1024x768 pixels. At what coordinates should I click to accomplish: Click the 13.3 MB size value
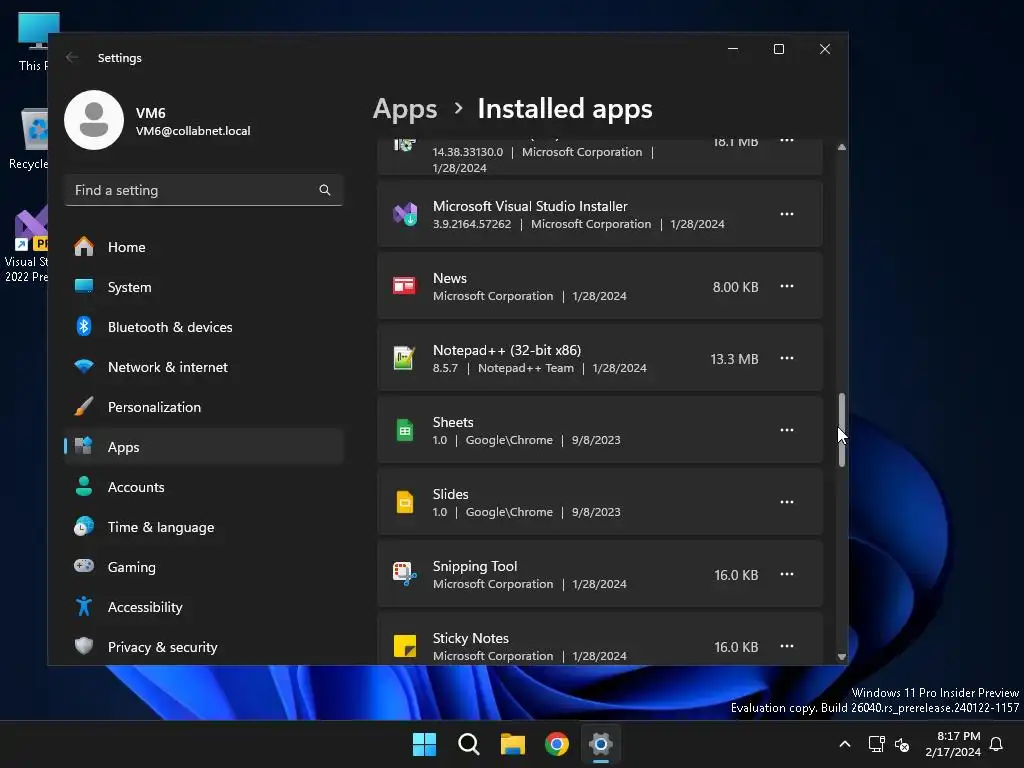click(734, 359)
